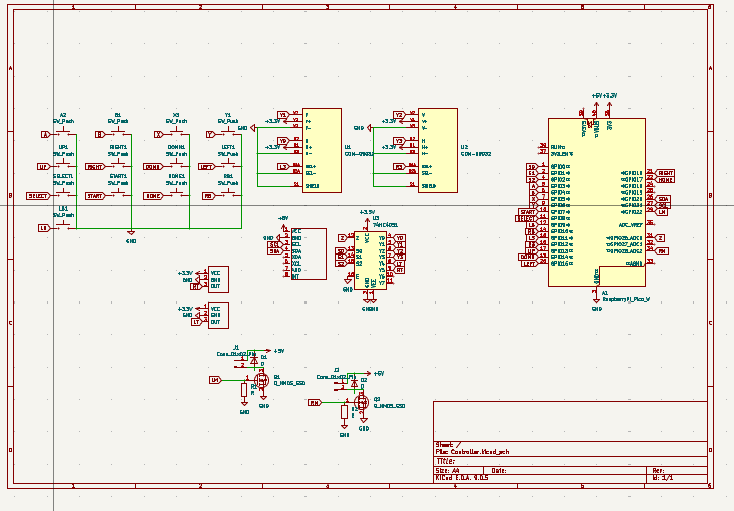
Task: Select the A2 push button switch symbol
Action: point(63,133)
